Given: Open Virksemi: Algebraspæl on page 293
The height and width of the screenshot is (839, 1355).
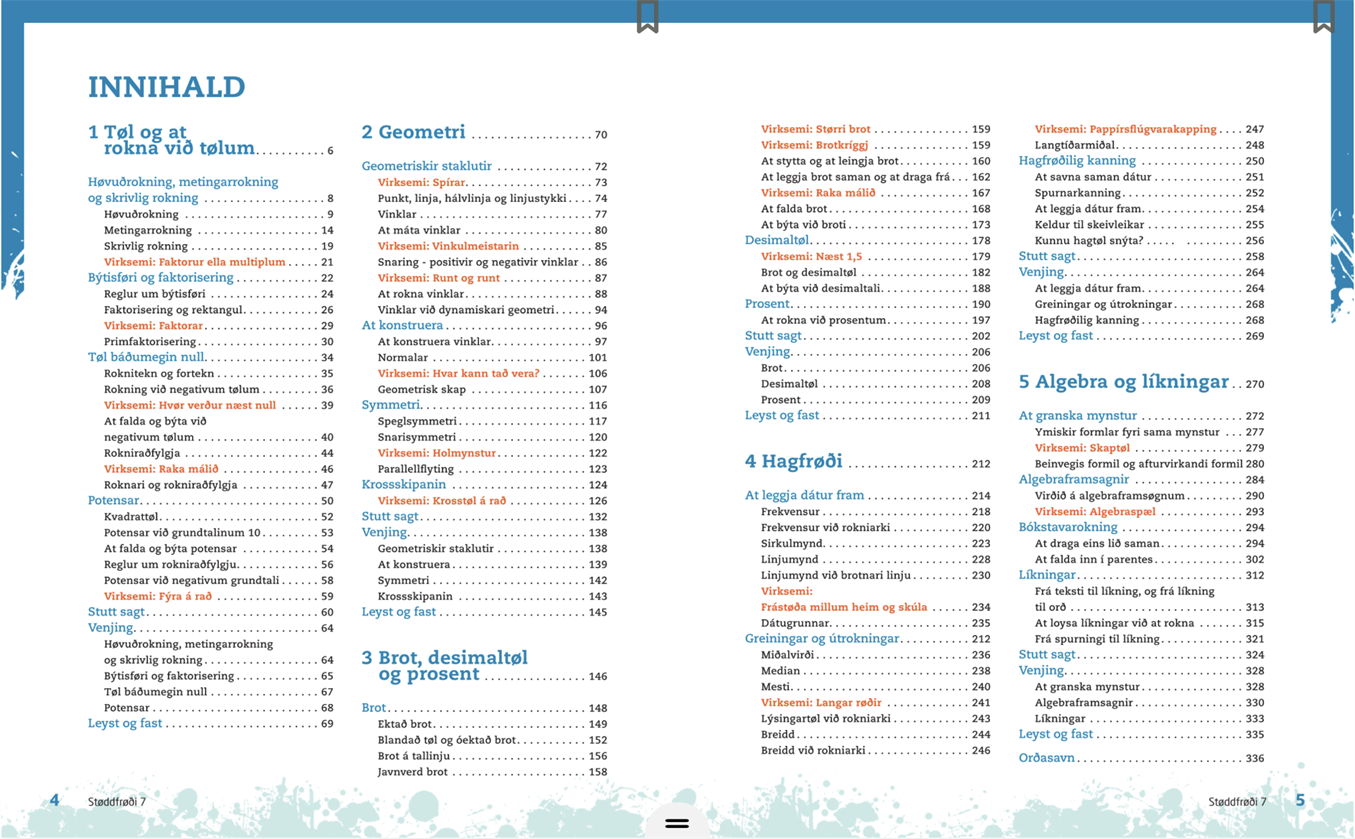Looking at the screenshot, I should click(1150, 511).
